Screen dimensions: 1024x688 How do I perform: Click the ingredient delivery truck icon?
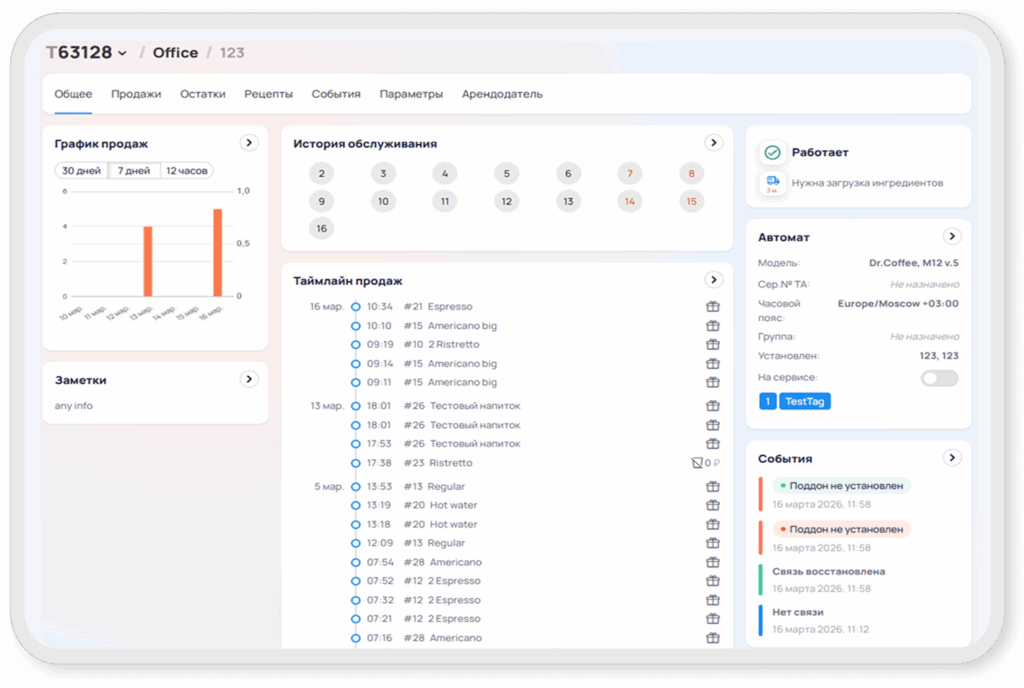click(x=772, y=182)
